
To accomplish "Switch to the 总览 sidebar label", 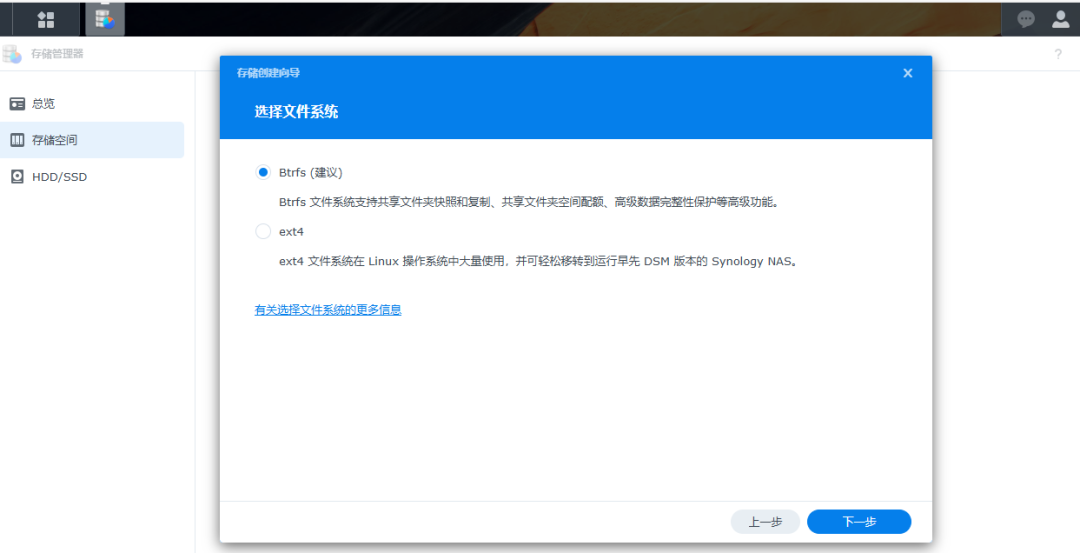I will 43,104.
